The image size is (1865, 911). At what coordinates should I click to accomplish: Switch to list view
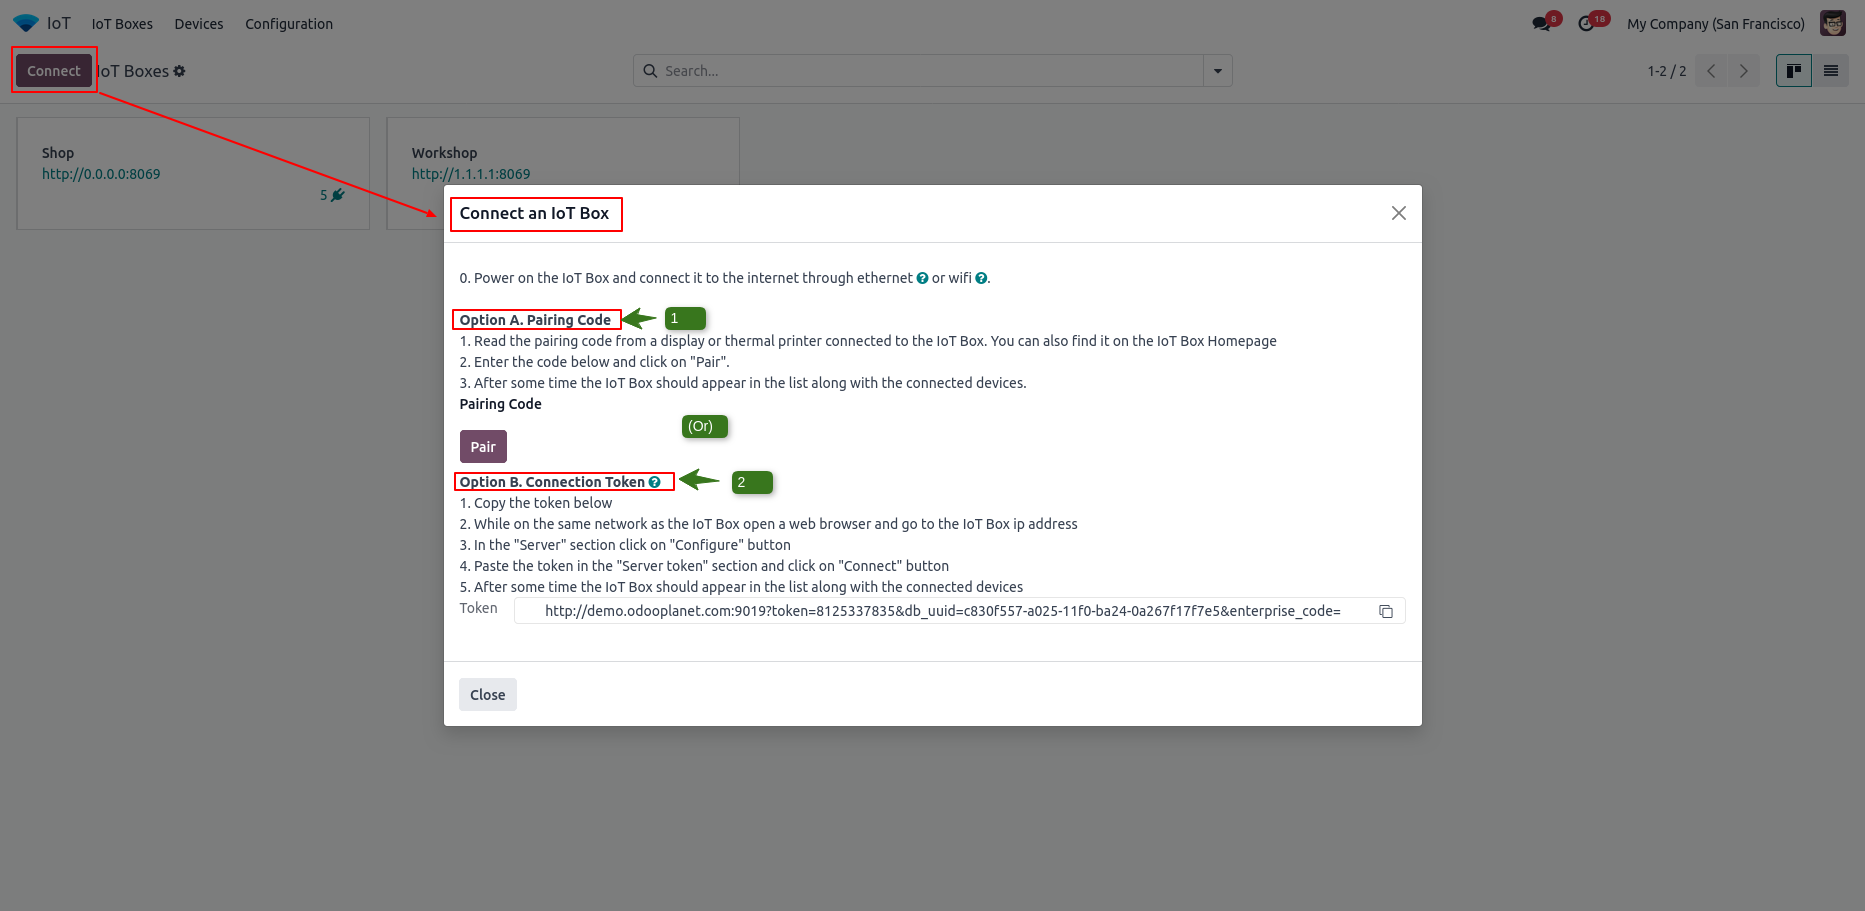coord(1831,71)
